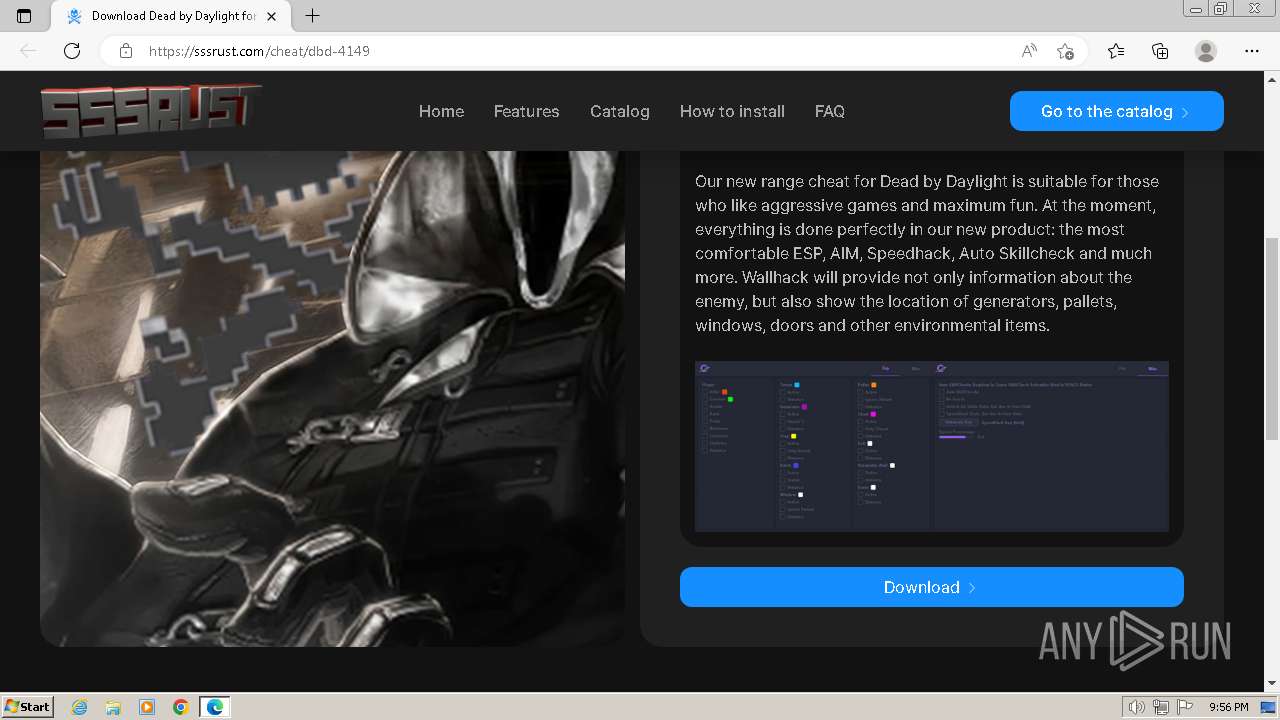
Task: Open File Explorer from the taskbar
Action: point(113,707)
